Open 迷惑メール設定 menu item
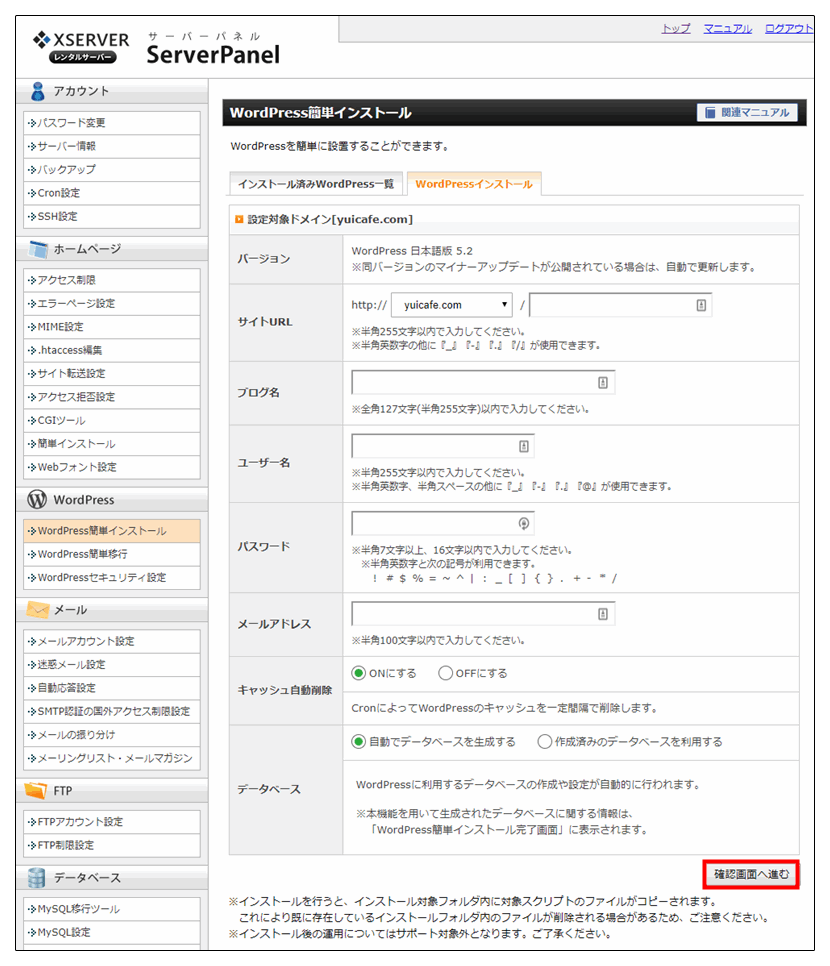 112,665
